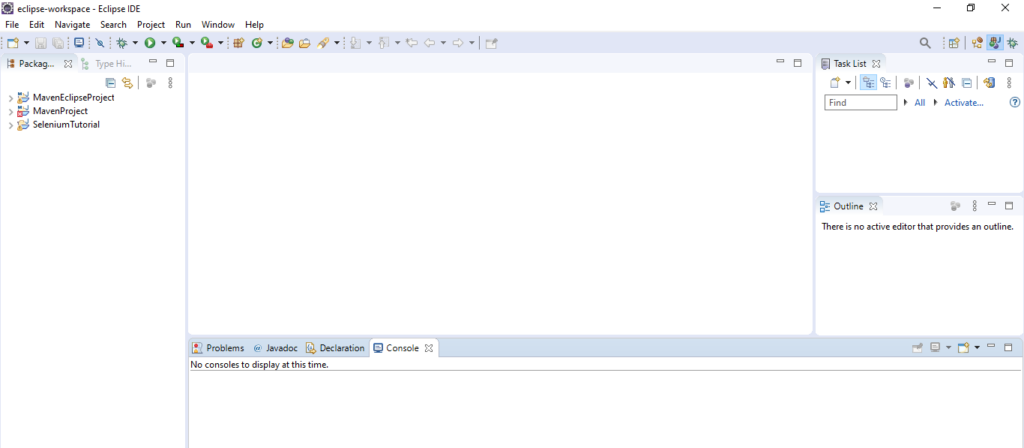The width and height of the screenshot is (1024, 448).
Task: Click the New wizard toolbar icon
Action: (12, 43)
